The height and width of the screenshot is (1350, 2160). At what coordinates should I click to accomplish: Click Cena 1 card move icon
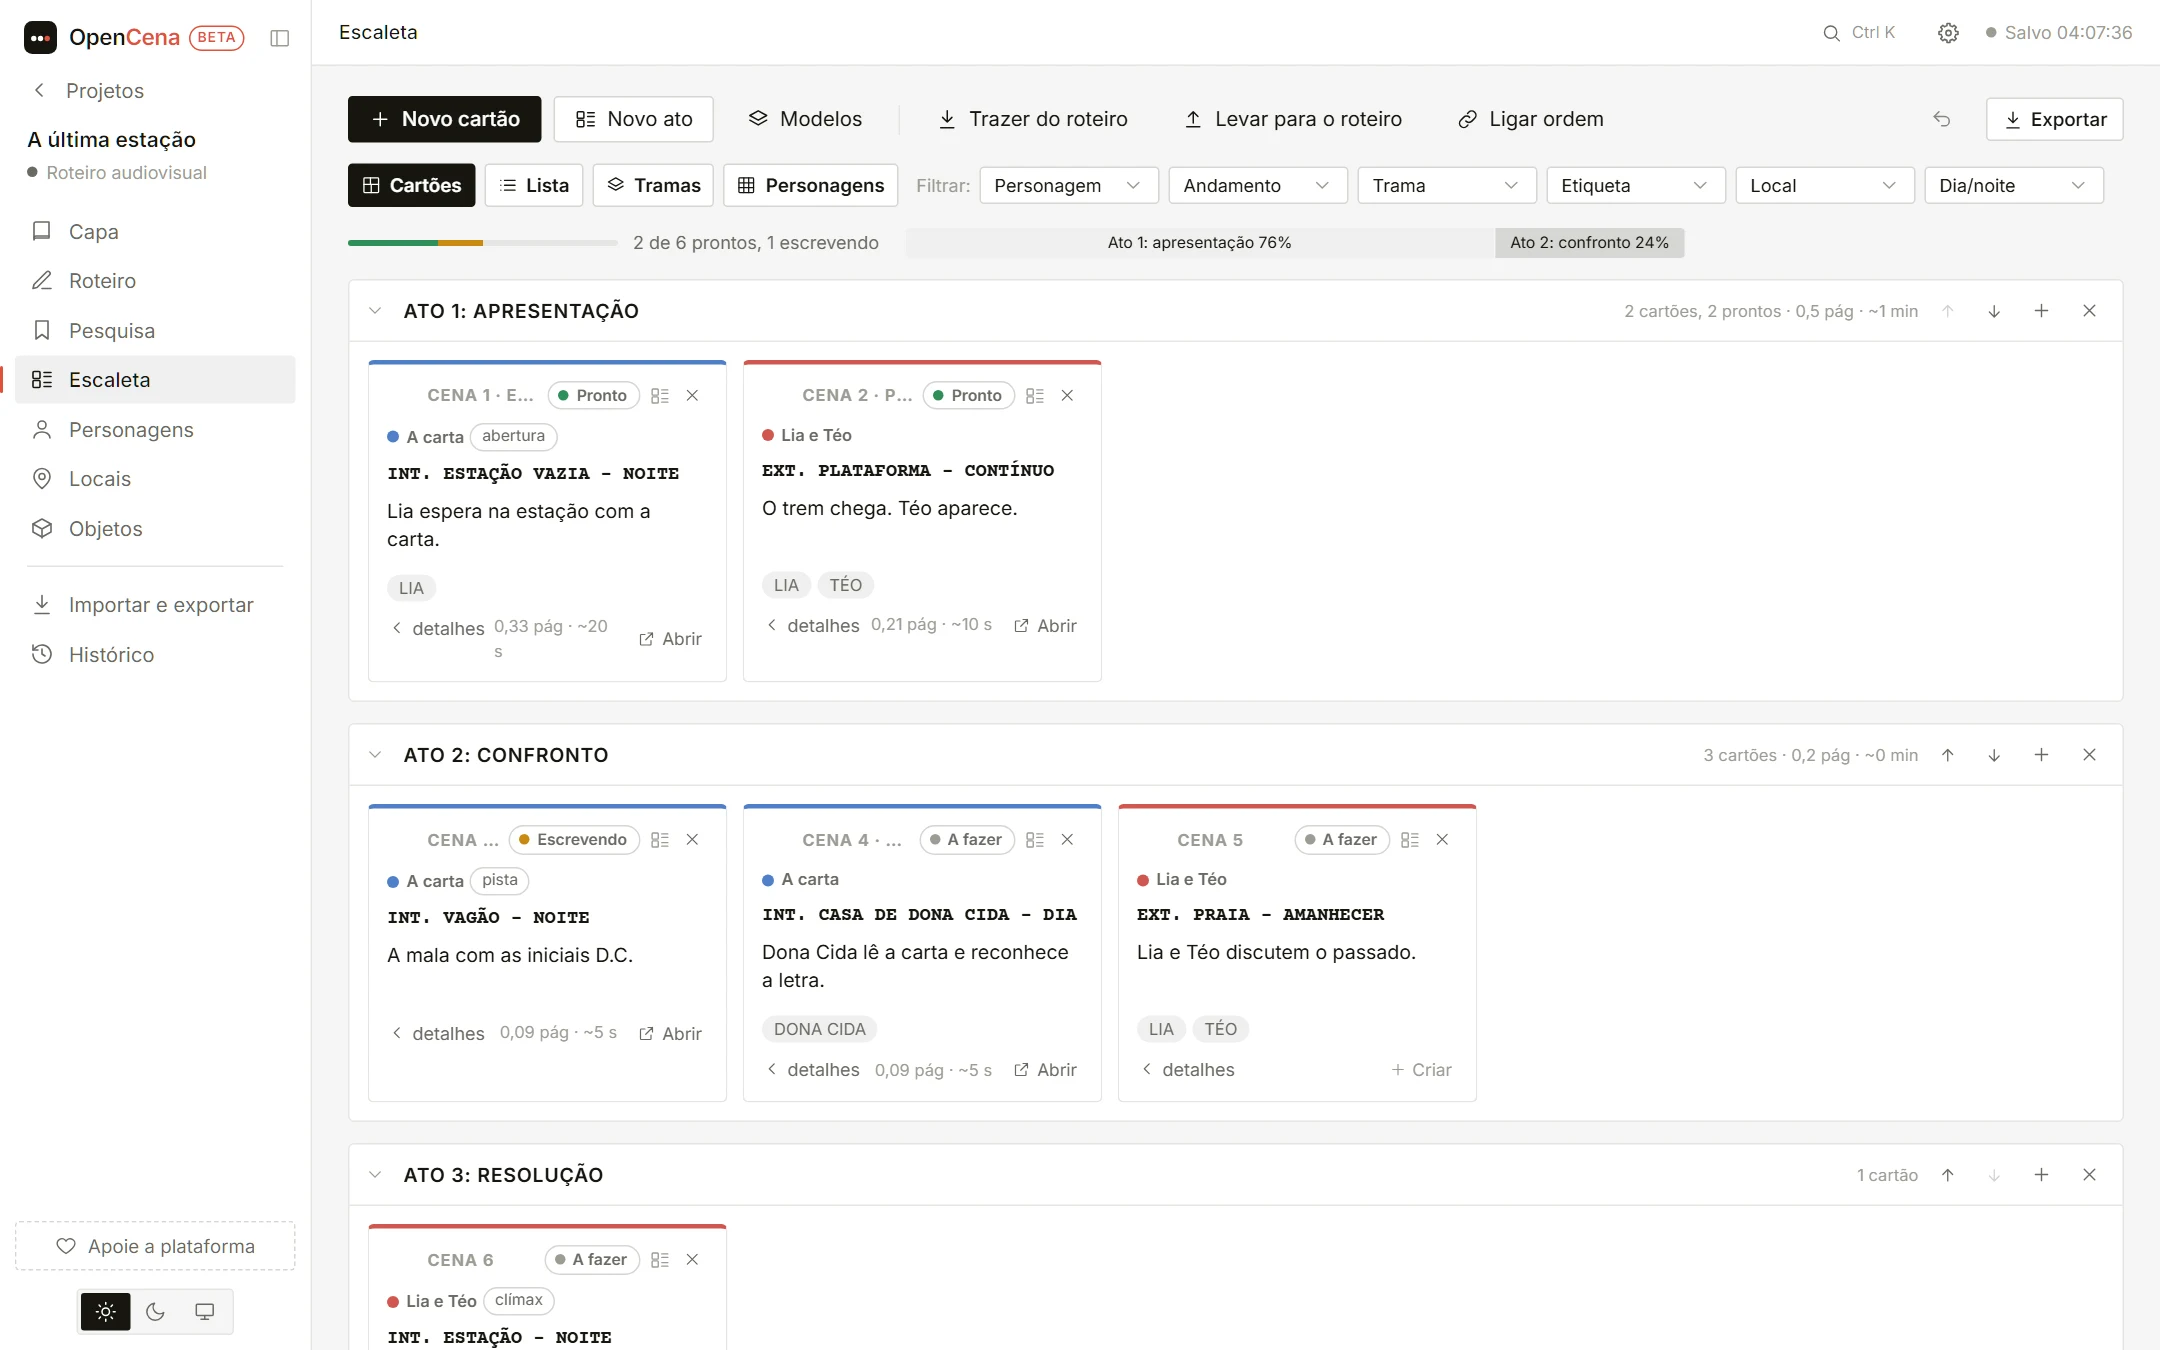point(660,396)
